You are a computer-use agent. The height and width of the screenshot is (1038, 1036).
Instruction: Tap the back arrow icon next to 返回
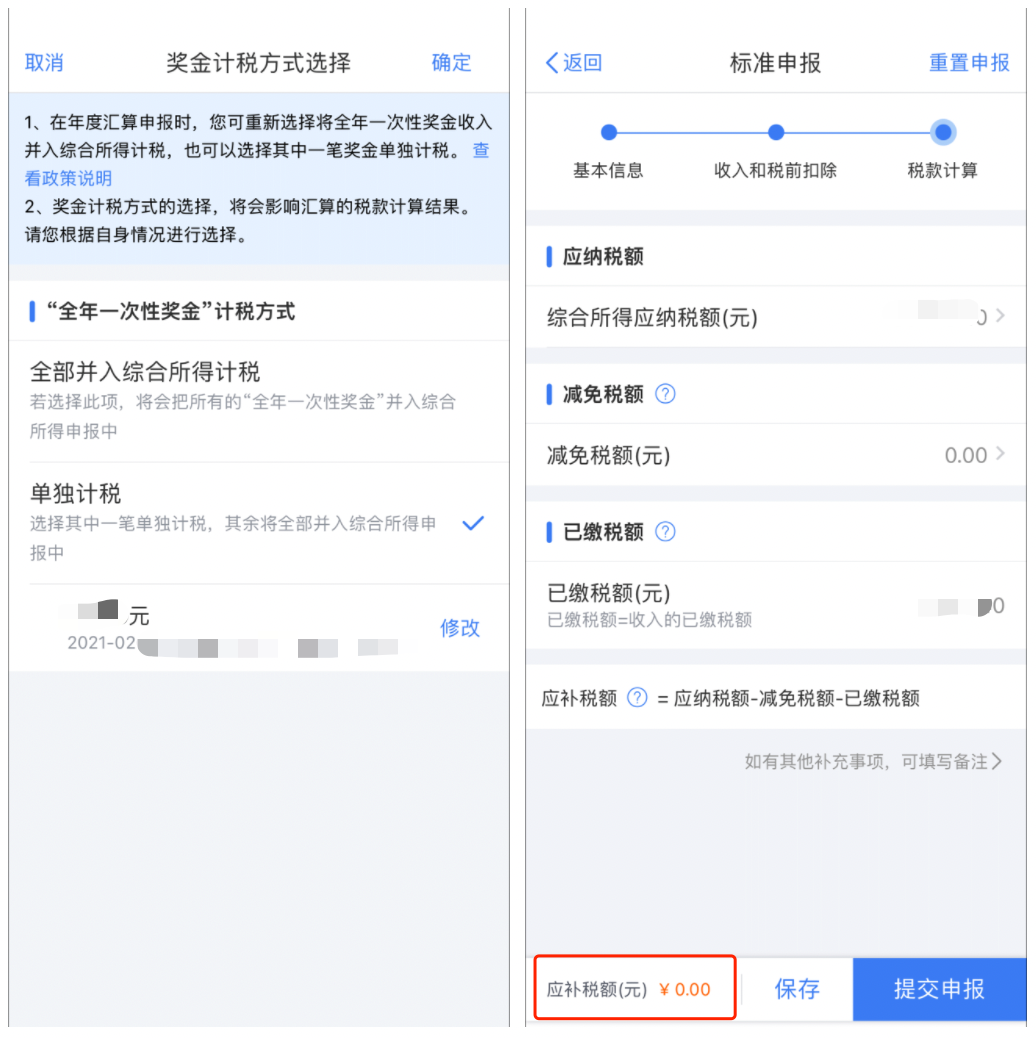[x=552, y=63]
